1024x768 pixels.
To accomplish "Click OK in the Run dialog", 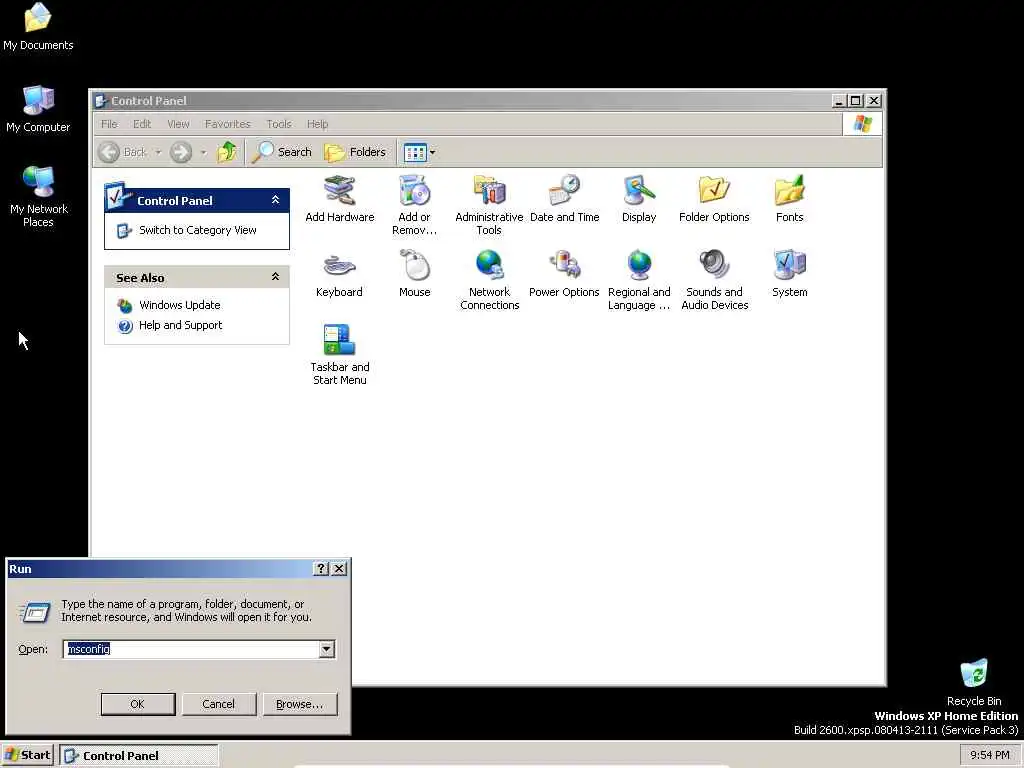I will [138, 704].
